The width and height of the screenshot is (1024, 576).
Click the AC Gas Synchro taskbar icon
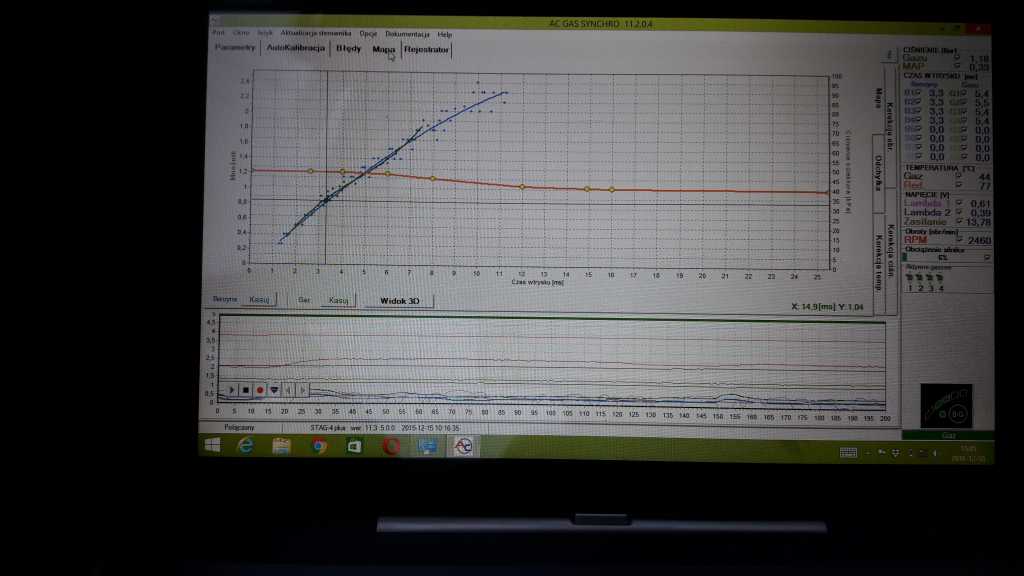(x=462, y=446)
